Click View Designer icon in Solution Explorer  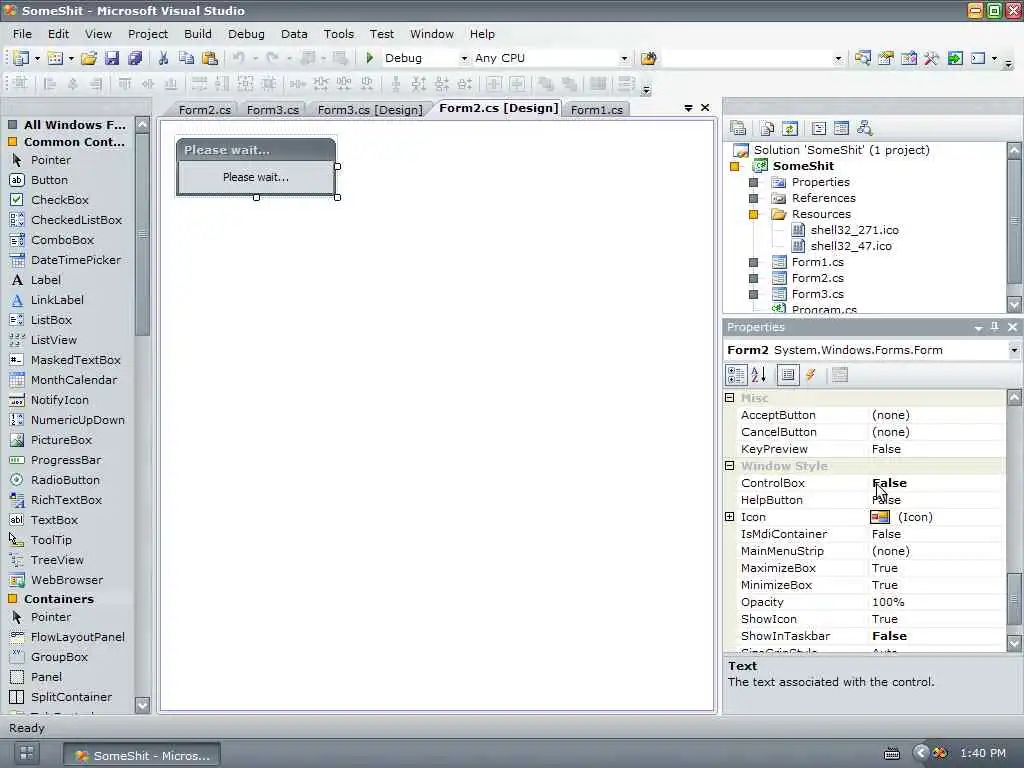point(841,128)
